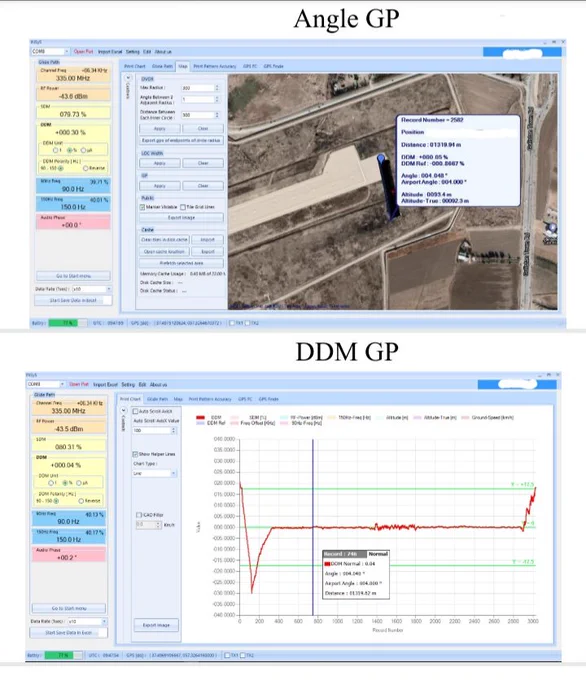Viewport: 586px width, 680px height.
Task: Collapse the Controls panel chevron in chart window
Action: click(x=124, y=410)
